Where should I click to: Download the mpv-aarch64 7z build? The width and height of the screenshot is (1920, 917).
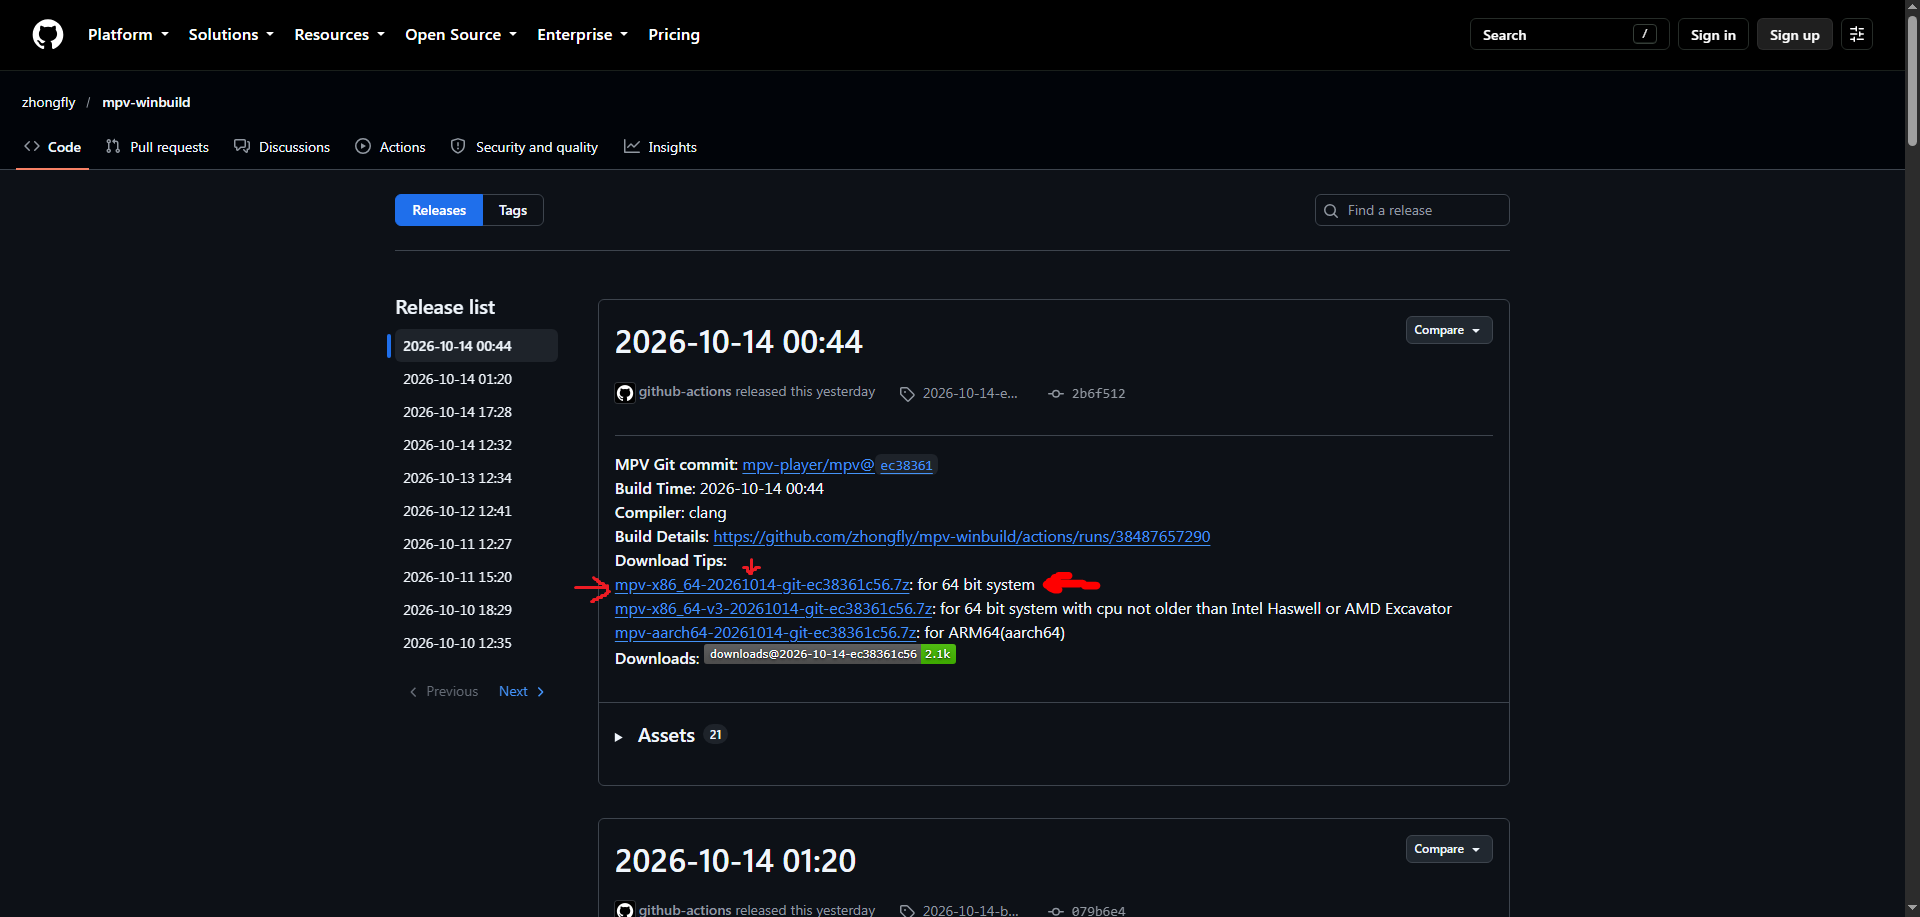pyautogui.click(x=766, y=633)
